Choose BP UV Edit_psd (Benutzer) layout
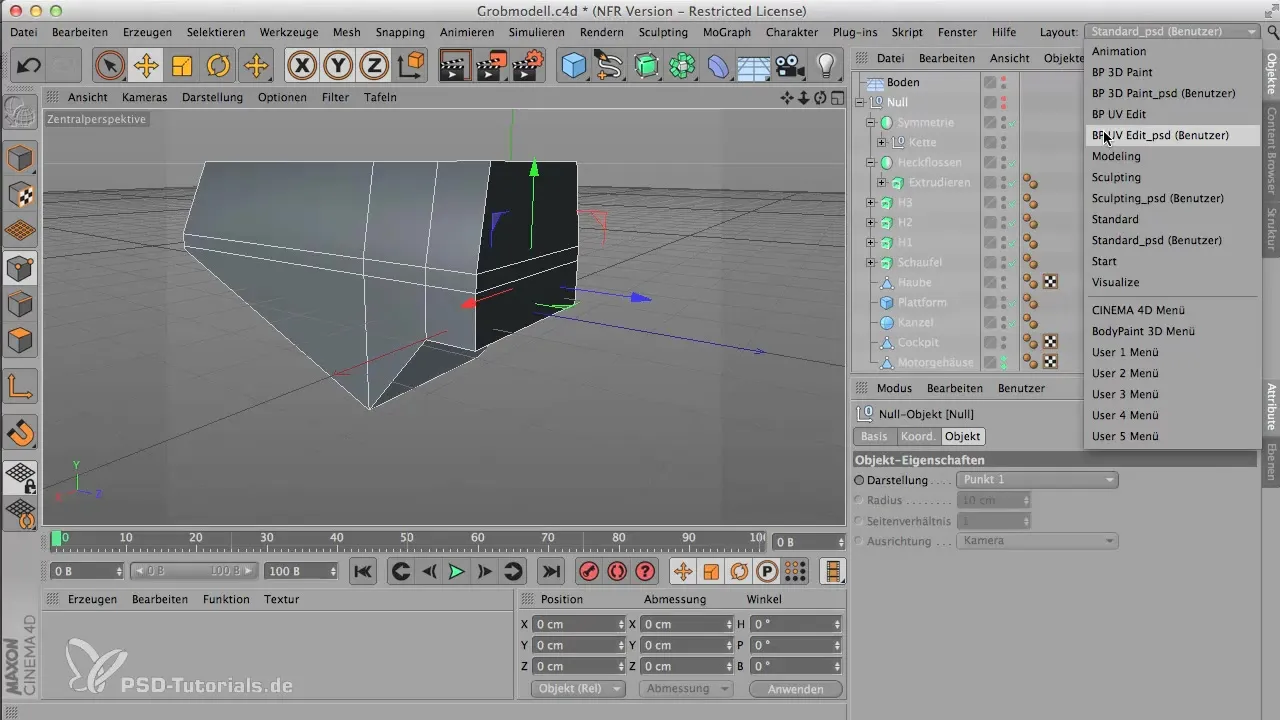This screenshot has width=1280, height=720. click(x=1172, y=135)
